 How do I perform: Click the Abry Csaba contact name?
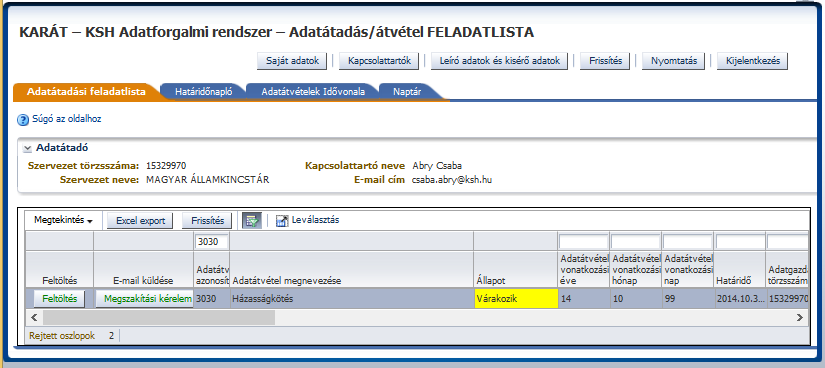click(x=437, y=165)
